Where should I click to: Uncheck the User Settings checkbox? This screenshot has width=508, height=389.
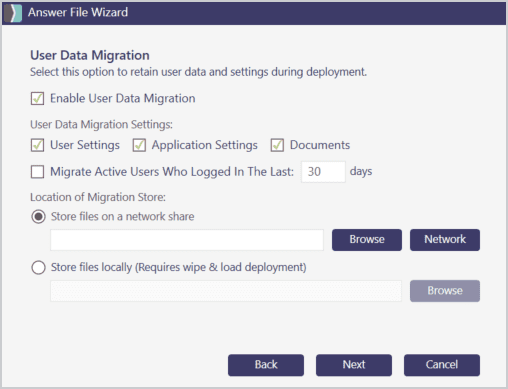(37, 145)
